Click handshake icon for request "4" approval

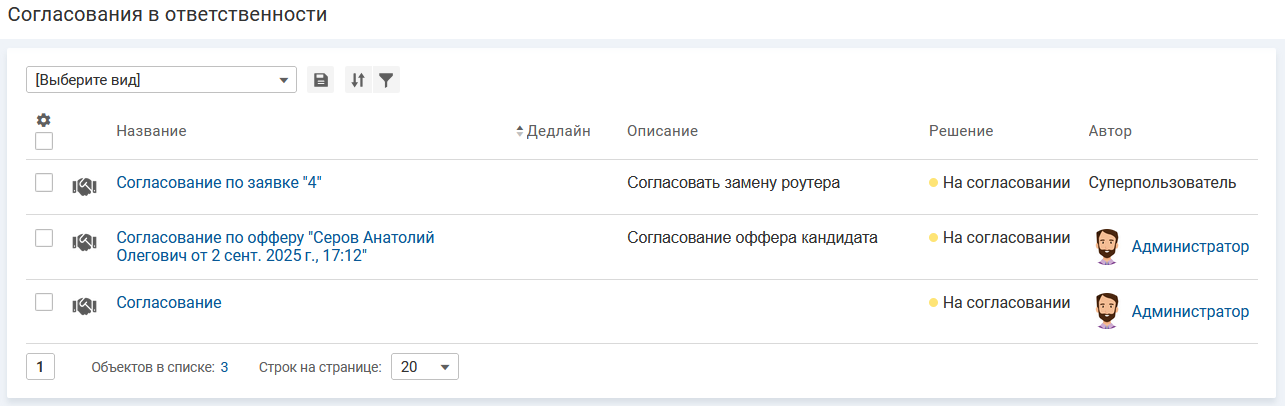click(x=84, y=186)
